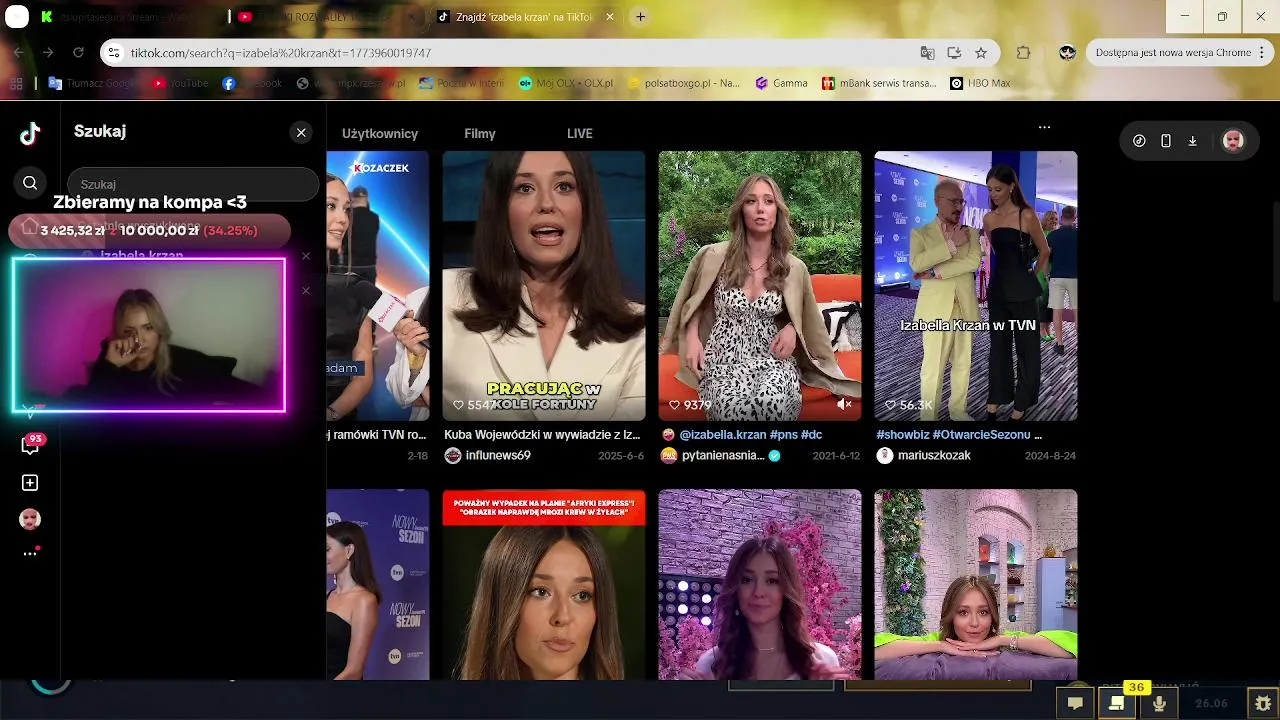The height and width of the screenshot is (720, 1280).
Task: Open the Poczta w Interii bookmark
Action: point(461,84)
